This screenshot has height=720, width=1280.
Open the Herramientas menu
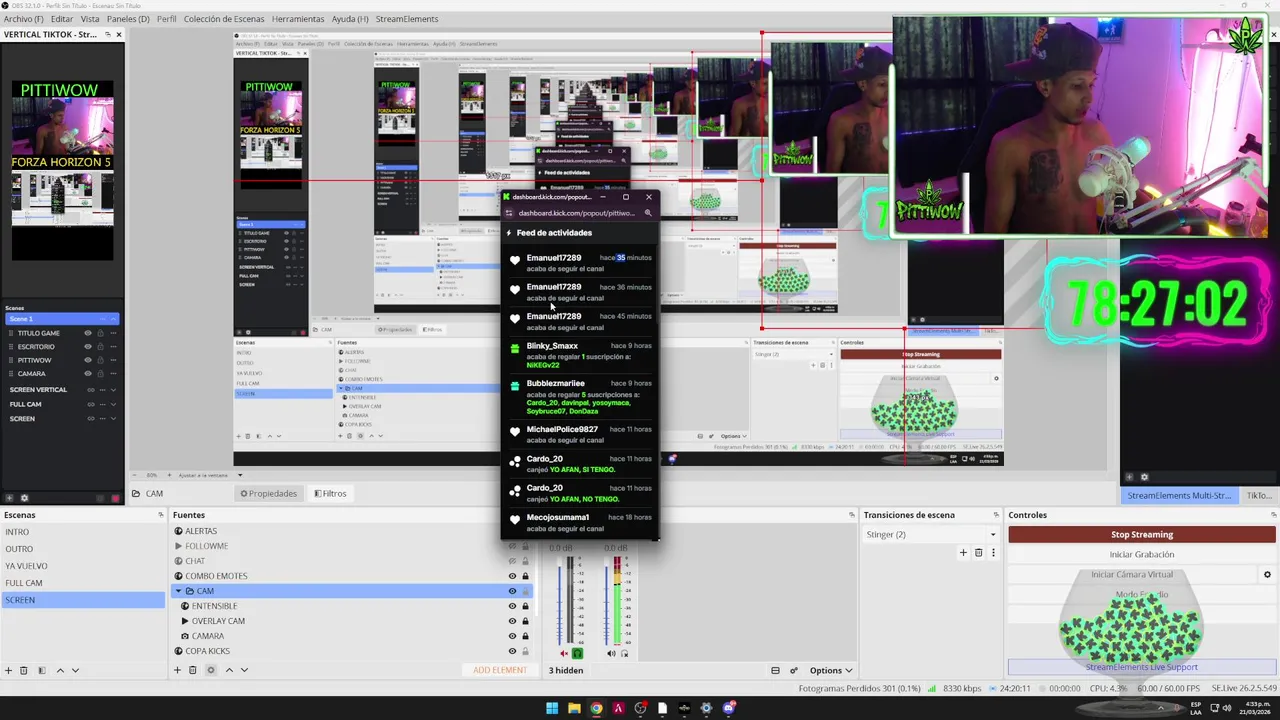coord(298,19)
